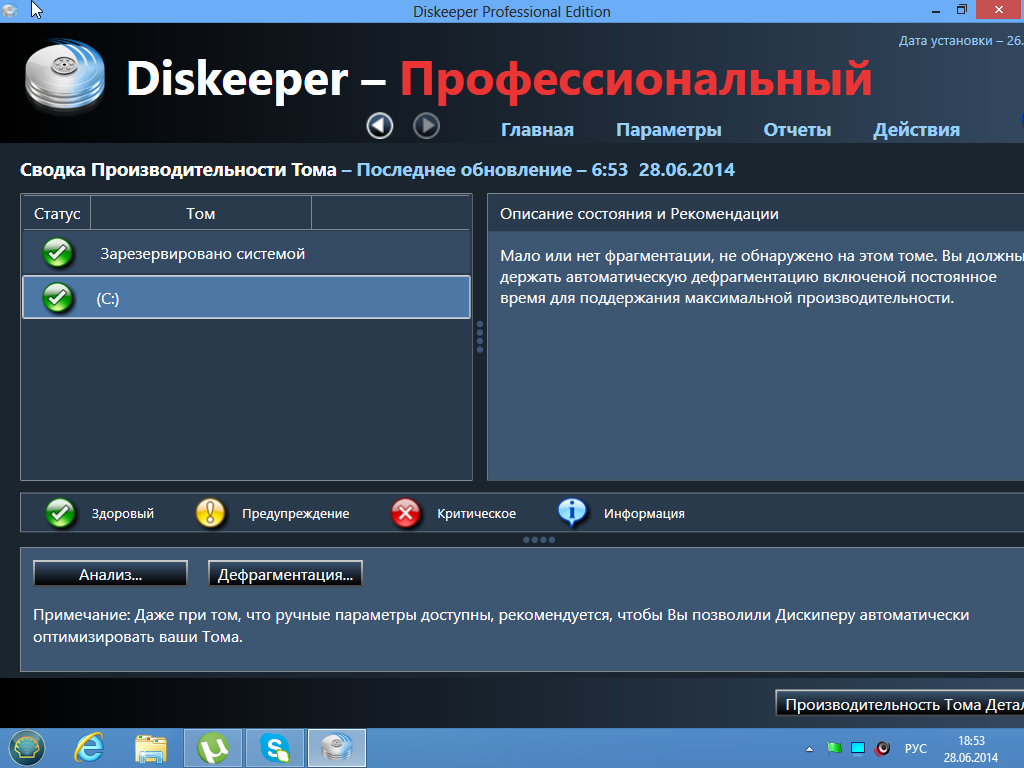Click the Здоровый legend green check icon
Screen dimensions: 1024x768
click(x=61, y=513)
